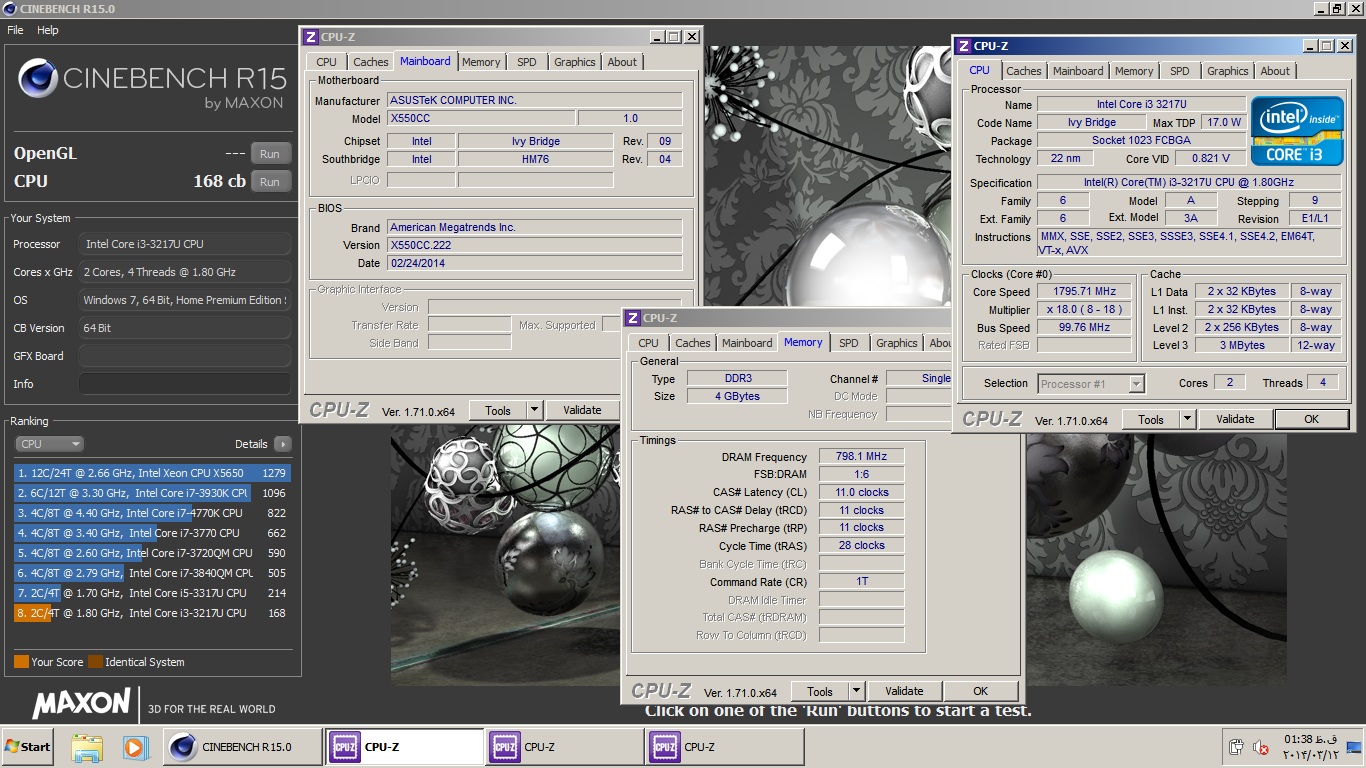The height and width of the screenshot is (768, 1366).
Task: Click OK in the Memory window
Action: click(x=980, y=691)
